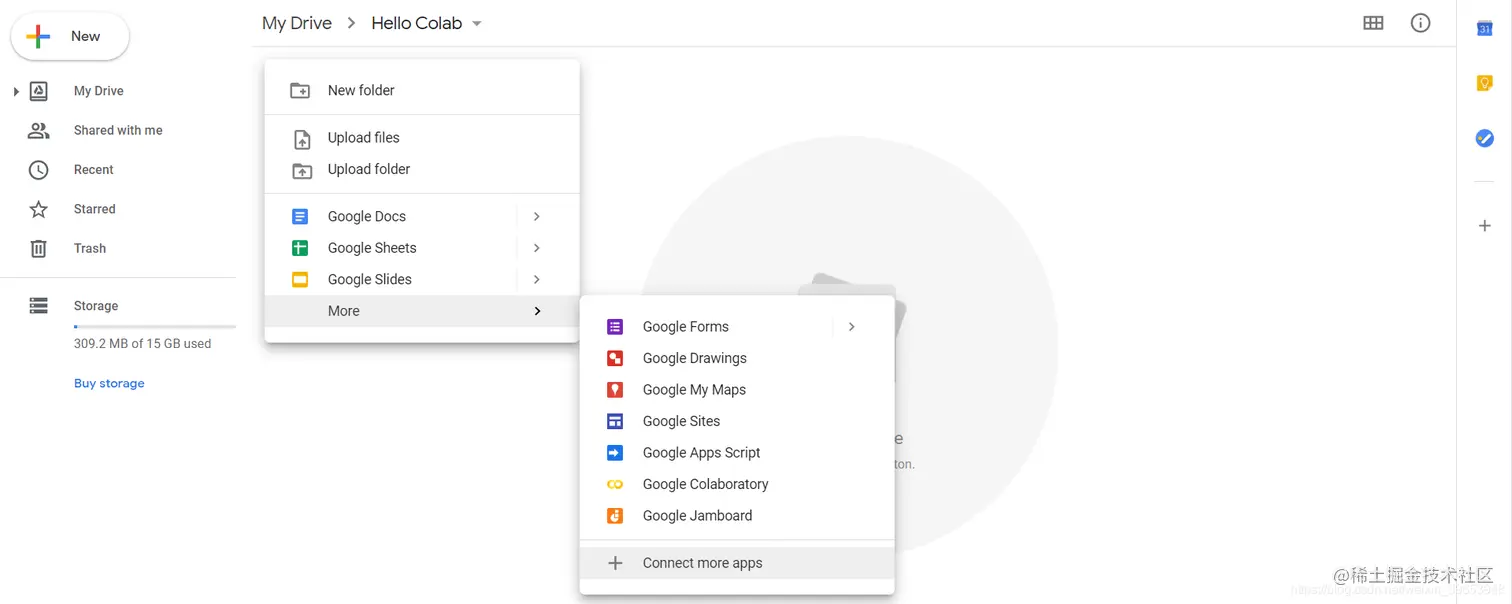Click the Recent clock icon
1512x604 pixels.
(38, 170)
